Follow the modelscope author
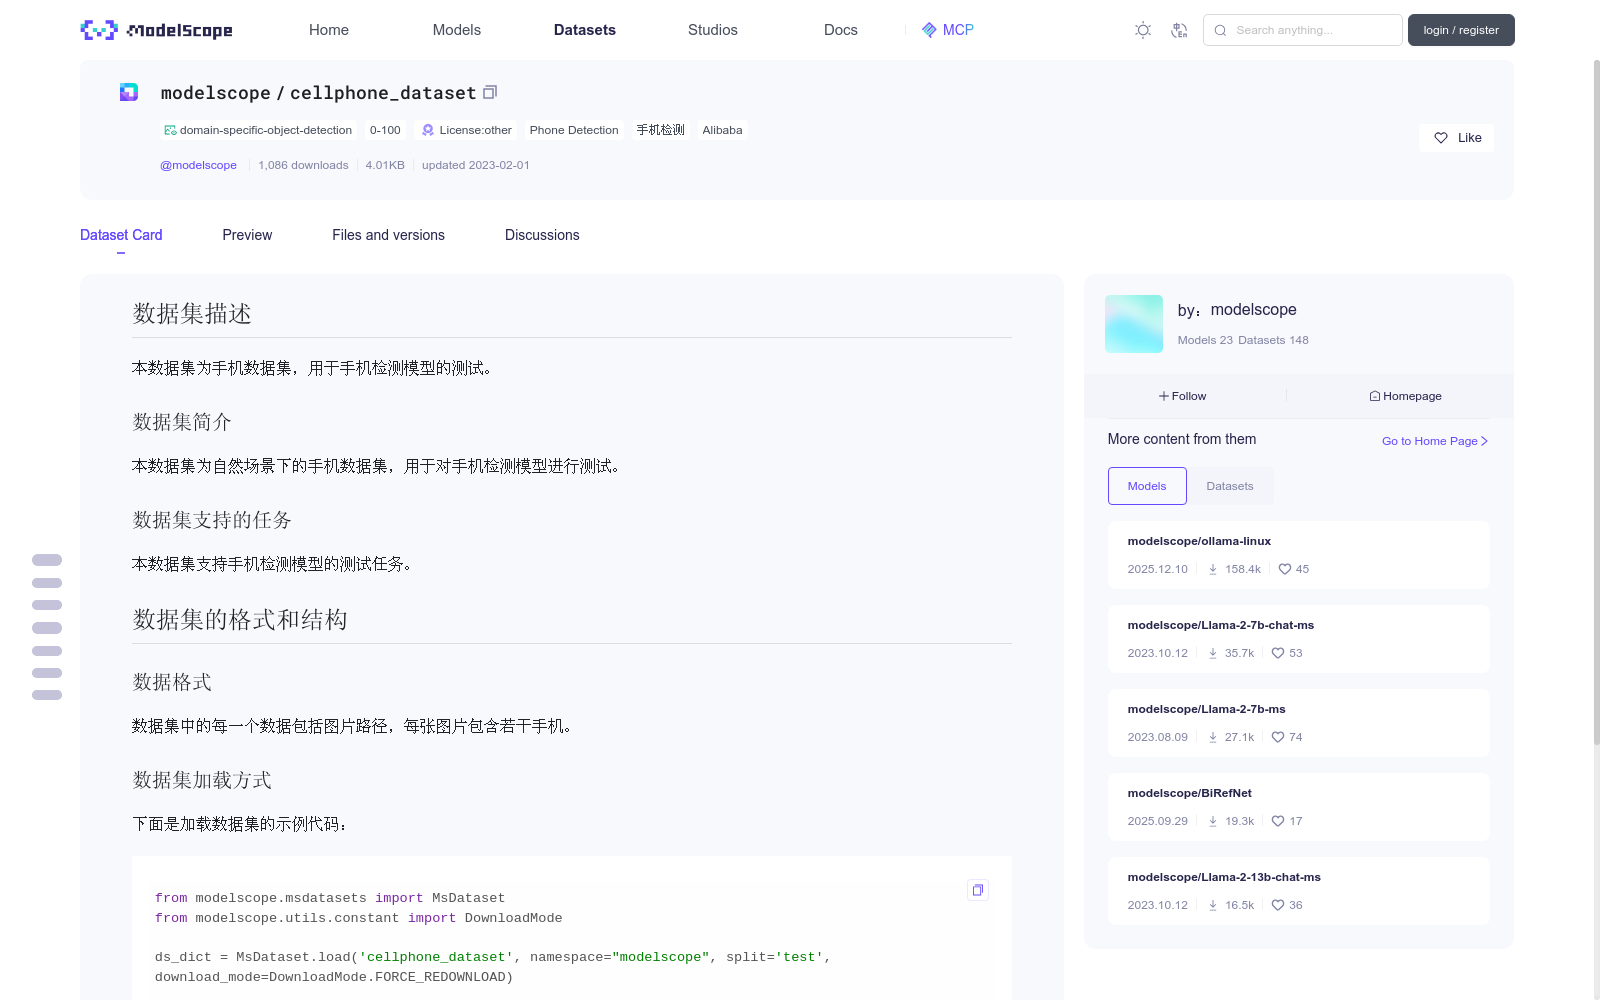This screenshot has width=1600, height=1000. click(1183, 396)
